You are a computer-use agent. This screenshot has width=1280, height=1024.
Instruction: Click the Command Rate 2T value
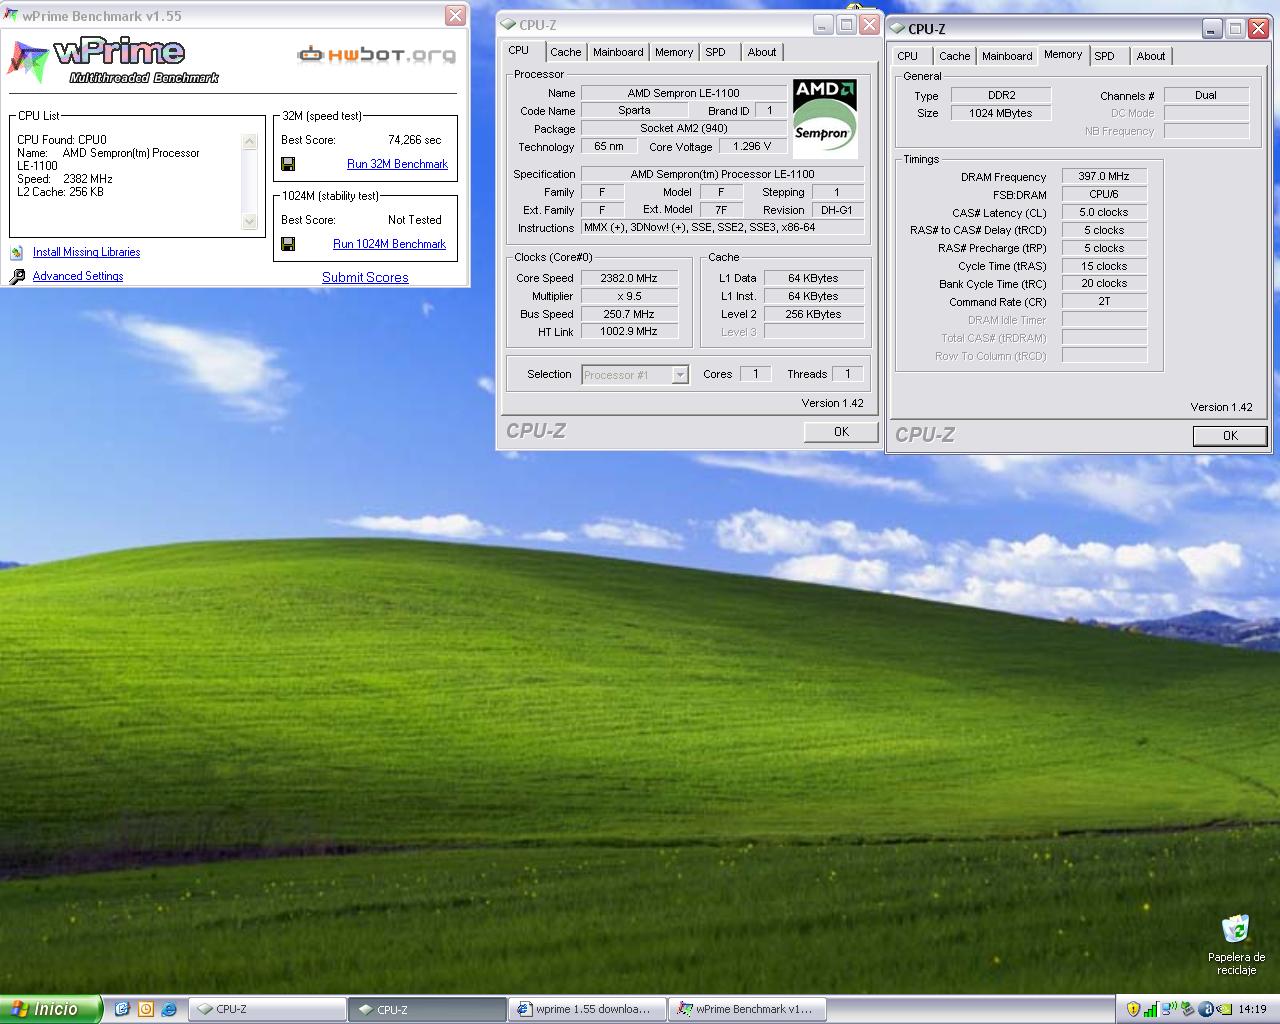click(x=1104, y=301)
